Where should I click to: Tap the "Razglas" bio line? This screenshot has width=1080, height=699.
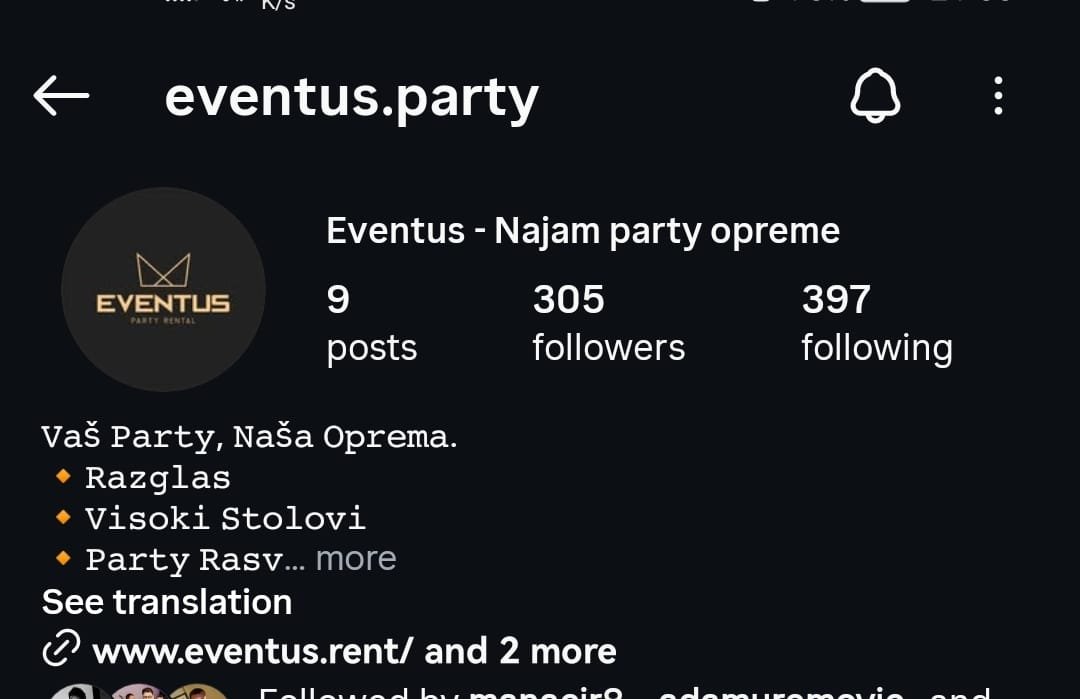click(x=158, y=478)
